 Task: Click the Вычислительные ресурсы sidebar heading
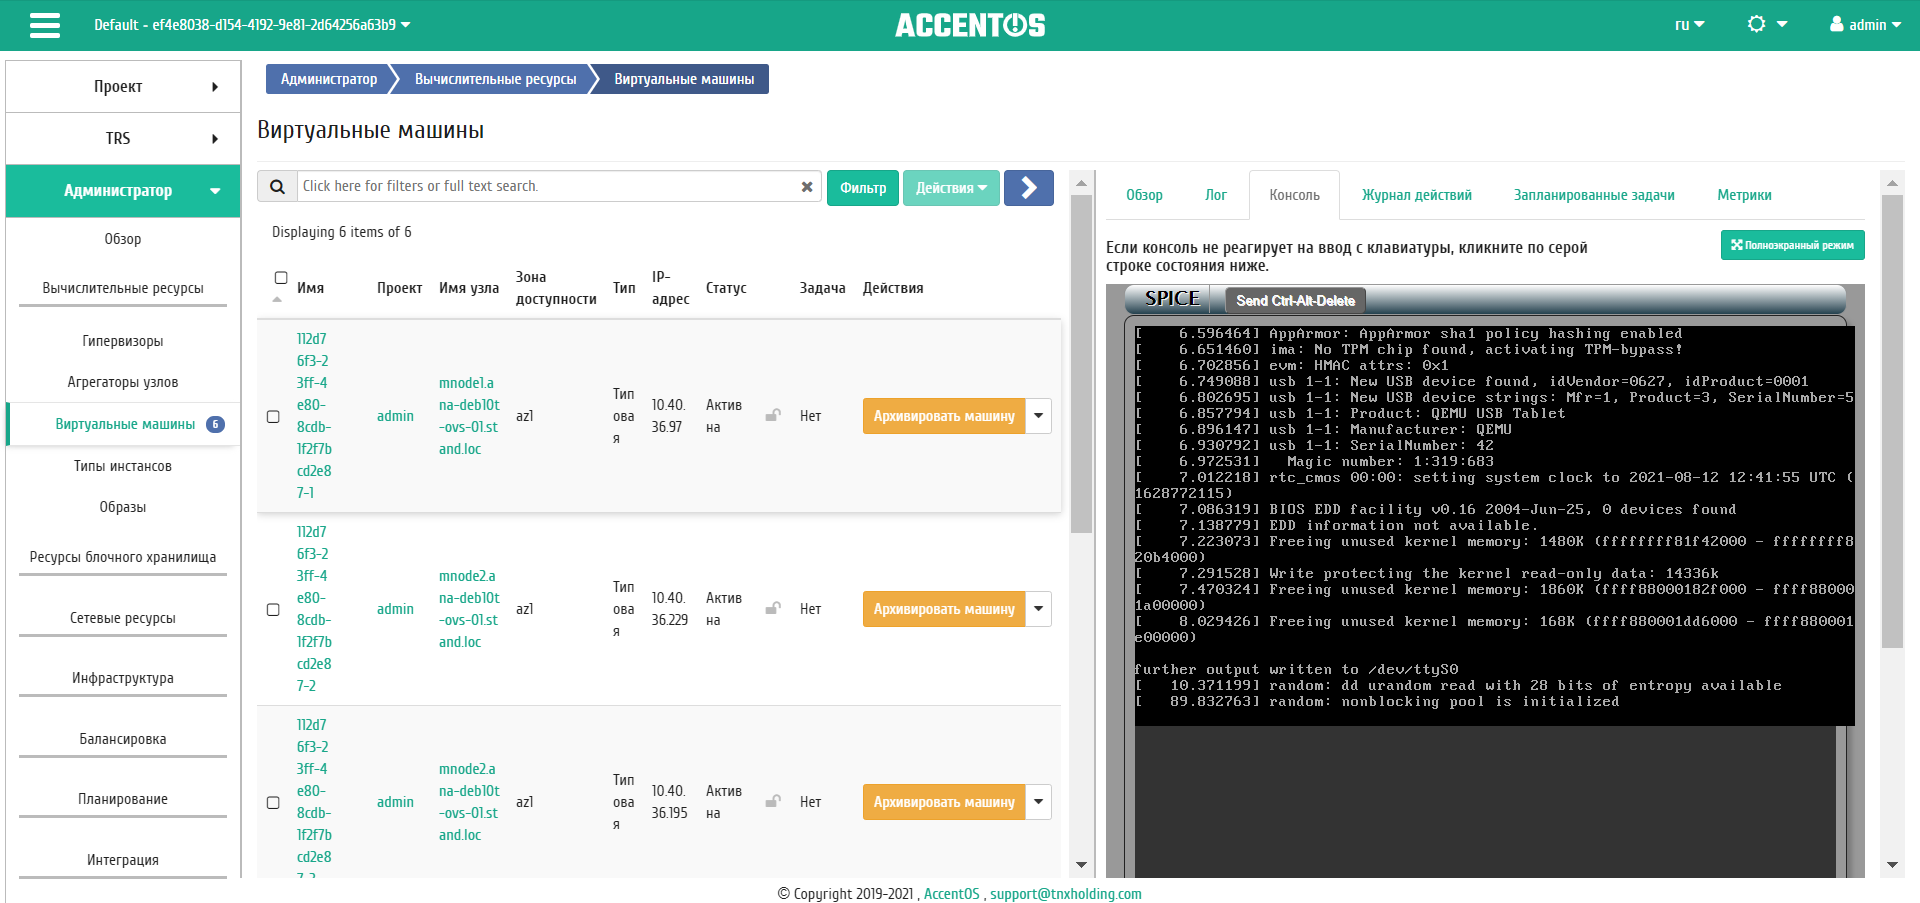(x=123, y=288)
